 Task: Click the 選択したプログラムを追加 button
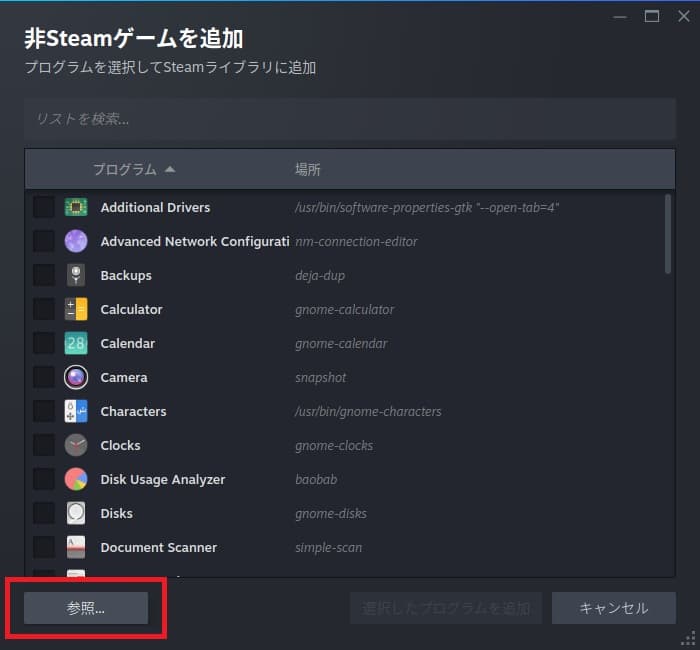point(446,608)
